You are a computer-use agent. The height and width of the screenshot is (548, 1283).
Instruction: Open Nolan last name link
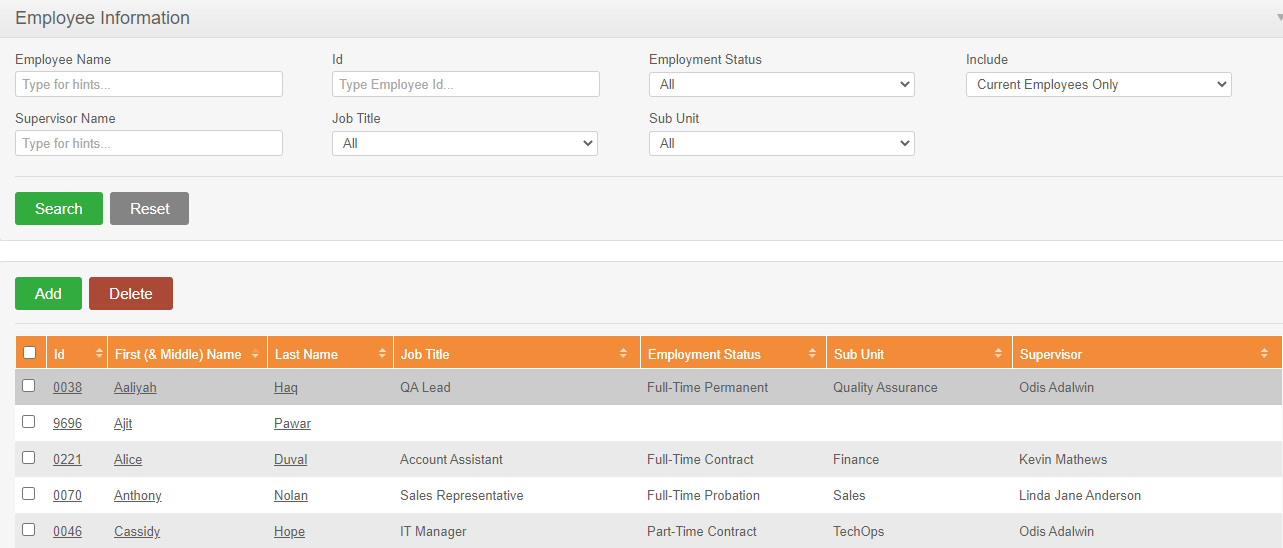[291, 496]
